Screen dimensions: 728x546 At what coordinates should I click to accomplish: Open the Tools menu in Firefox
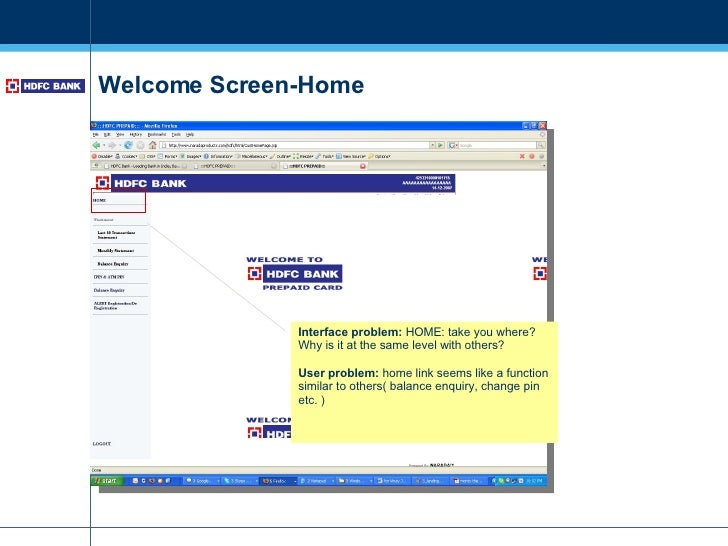[x=176, y=135]
